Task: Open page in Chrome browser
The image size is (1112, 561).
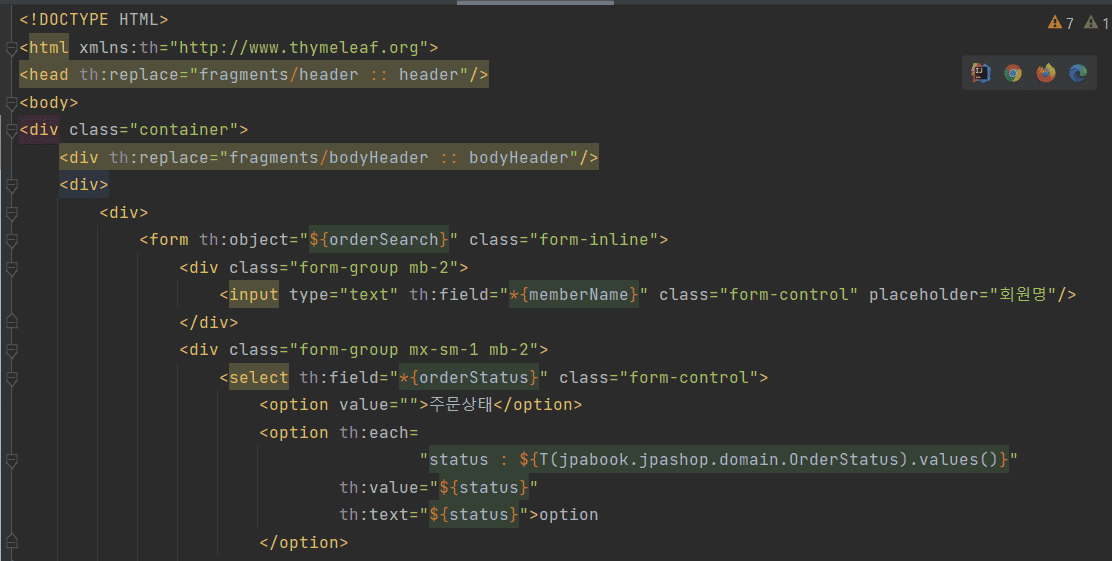Action: 1013,73
